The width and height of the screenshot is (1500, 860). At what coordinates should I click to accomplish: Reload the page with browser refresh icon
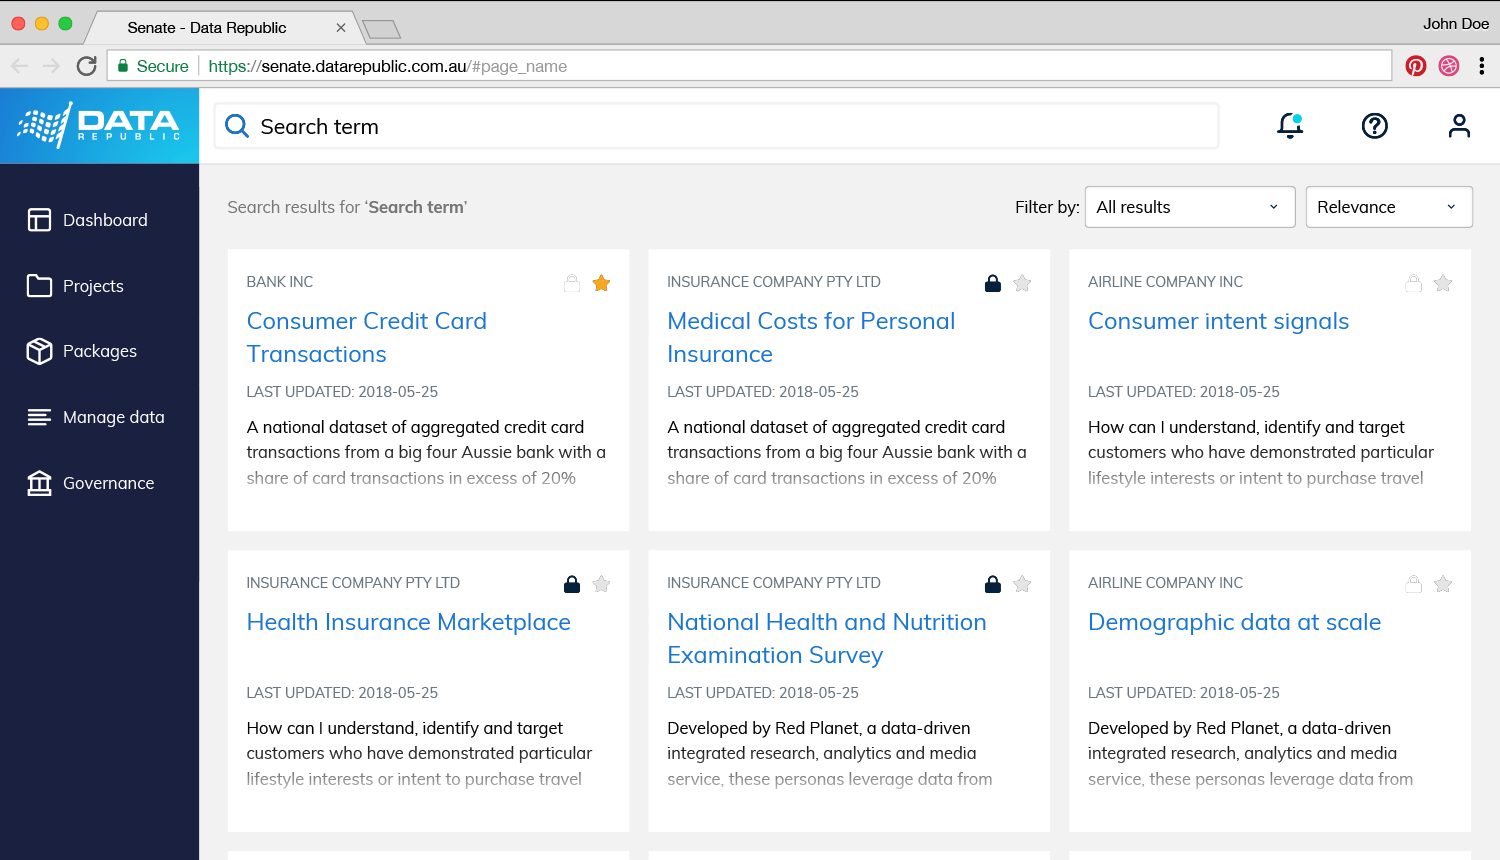tap(87, 66)
